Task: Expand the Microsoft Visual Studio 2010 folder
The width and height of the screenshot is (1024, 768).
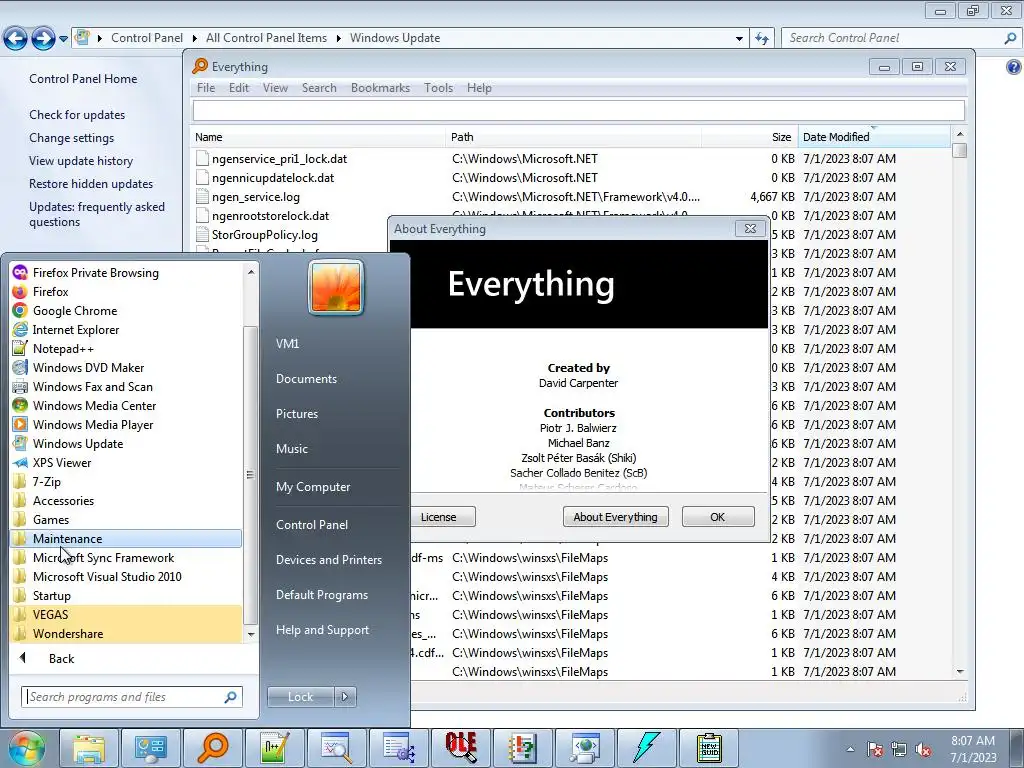Action: [107, 576]
